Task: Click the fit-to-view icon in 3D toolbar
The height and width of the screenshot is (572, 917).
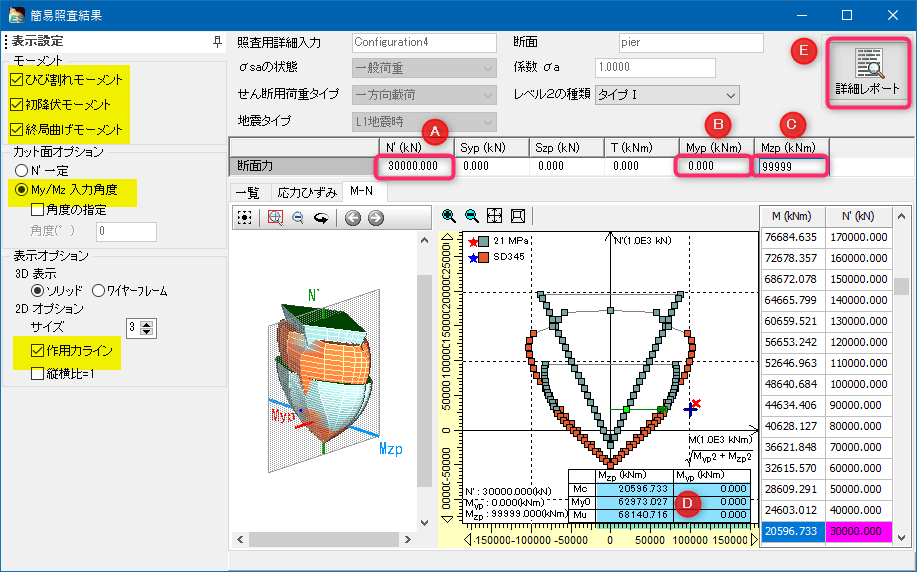Action: pos(244,217)
